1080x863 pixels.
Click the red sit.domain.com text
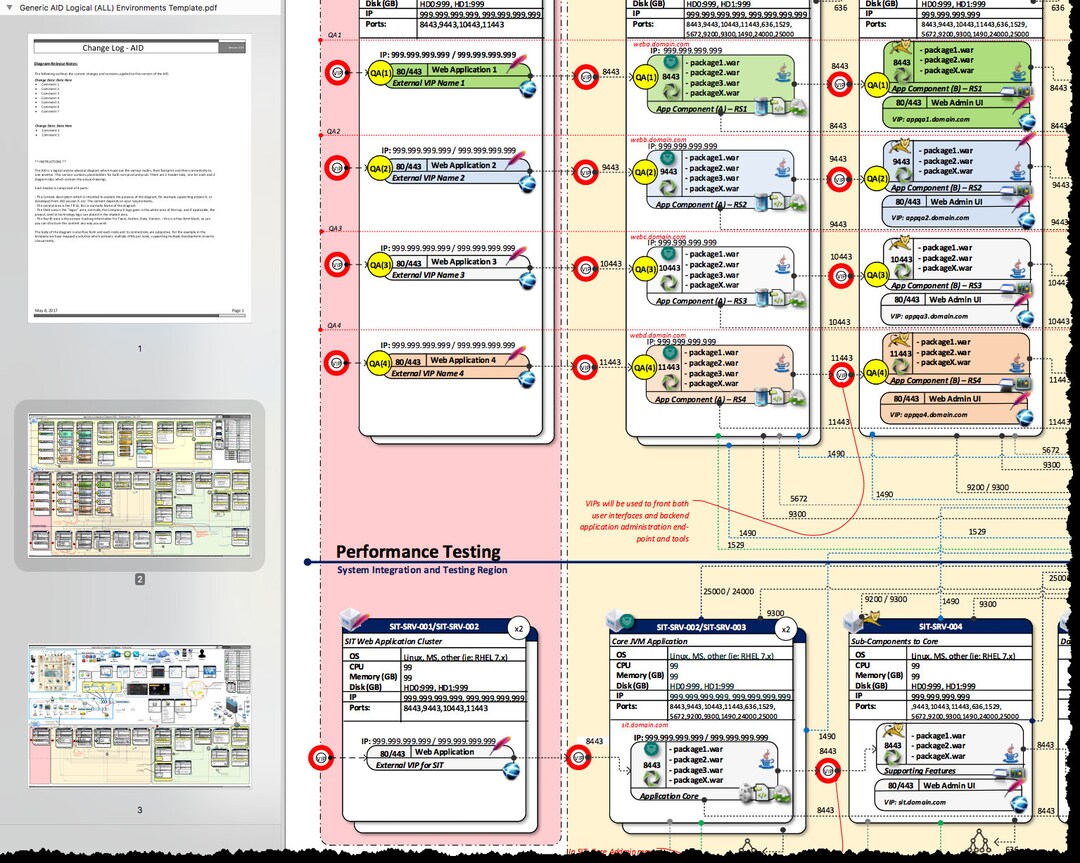click(x=645, y=725)
